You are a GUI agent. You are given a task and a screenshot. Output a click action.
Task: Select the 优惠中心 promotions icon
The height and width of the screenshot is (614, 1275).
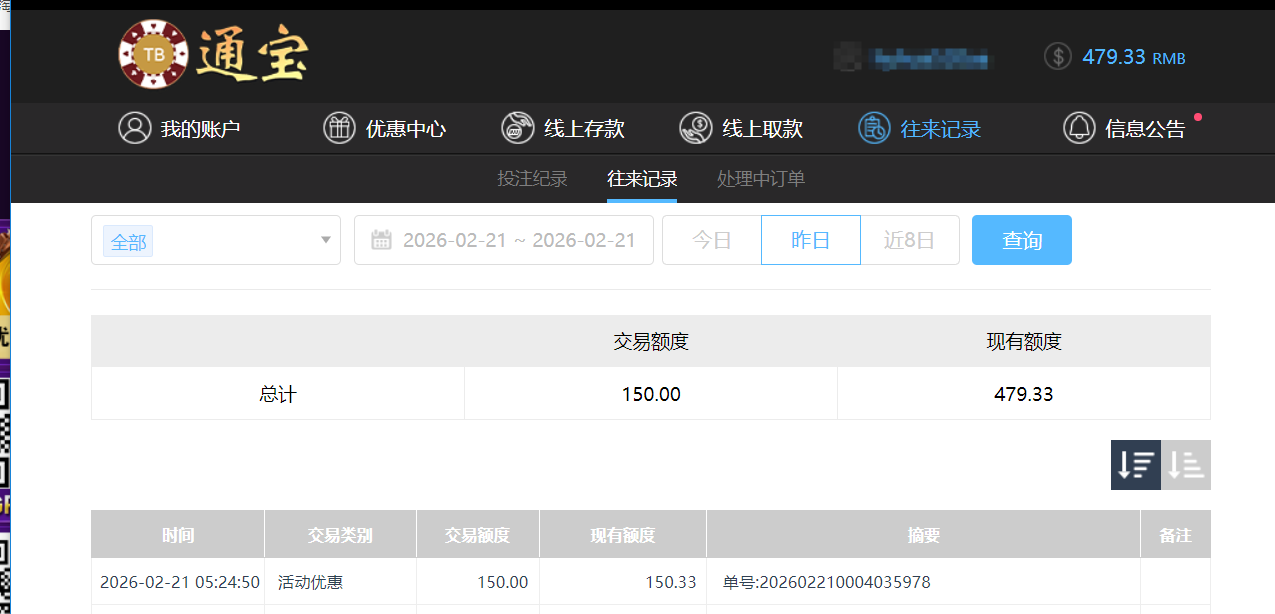pos(339,128)
